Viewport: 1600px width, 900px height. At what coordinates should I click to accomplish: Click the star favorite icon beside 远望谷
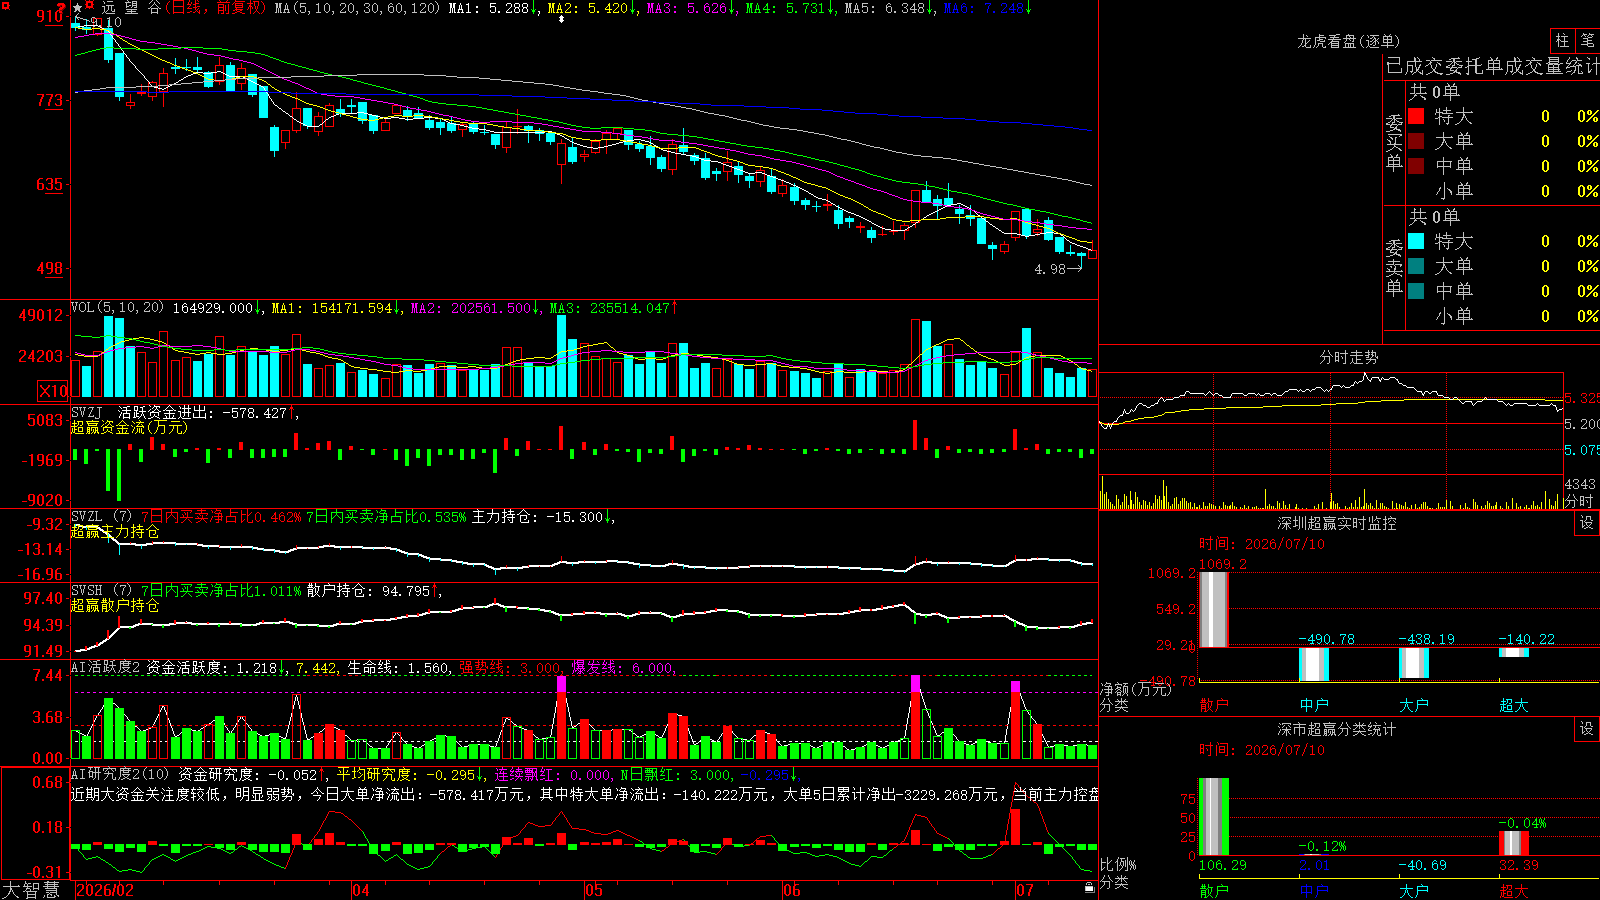click(x=78, y=8)
